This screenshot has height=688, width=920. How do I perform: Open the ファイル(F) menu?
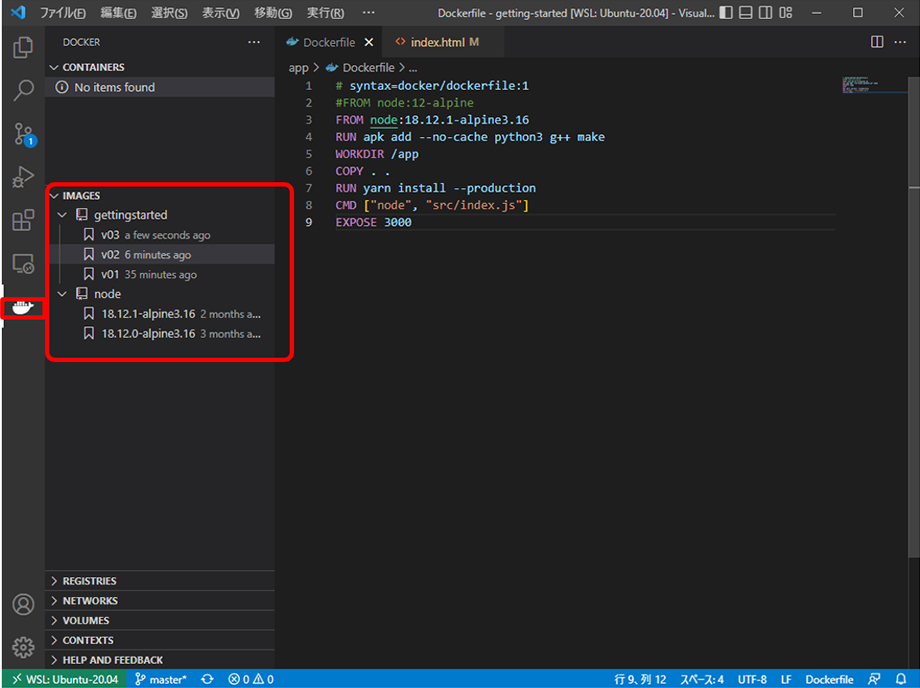pos(62,12)
